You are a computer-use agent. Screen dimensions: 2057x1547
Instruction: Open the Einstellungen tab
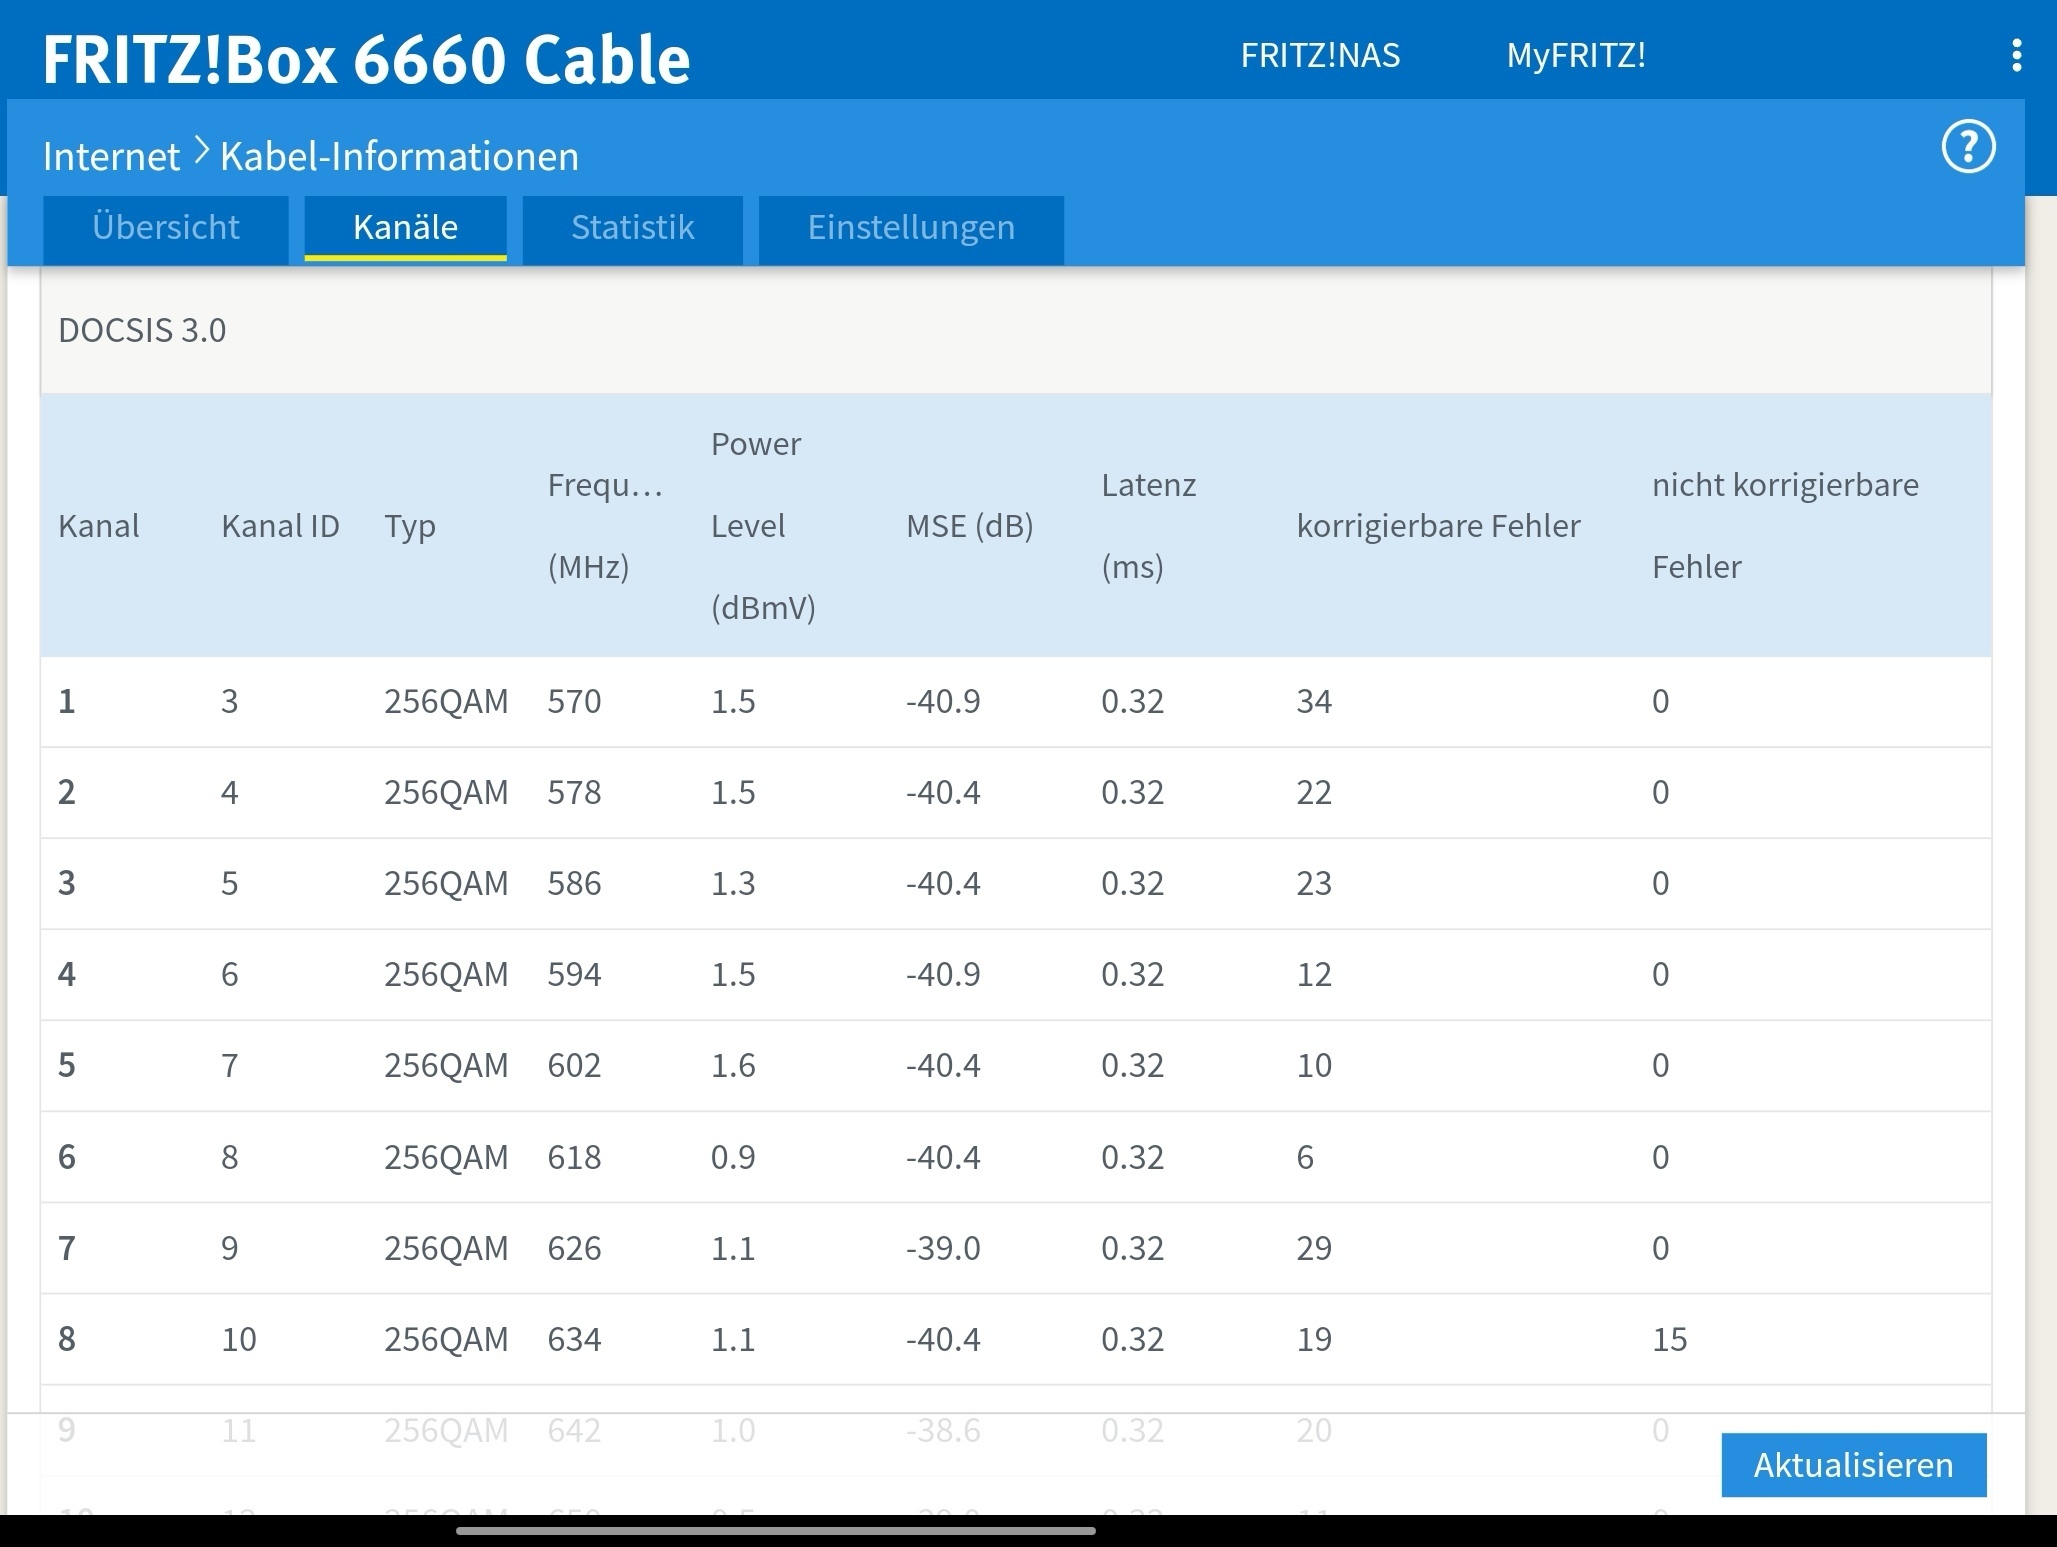(x=911, y=228)
